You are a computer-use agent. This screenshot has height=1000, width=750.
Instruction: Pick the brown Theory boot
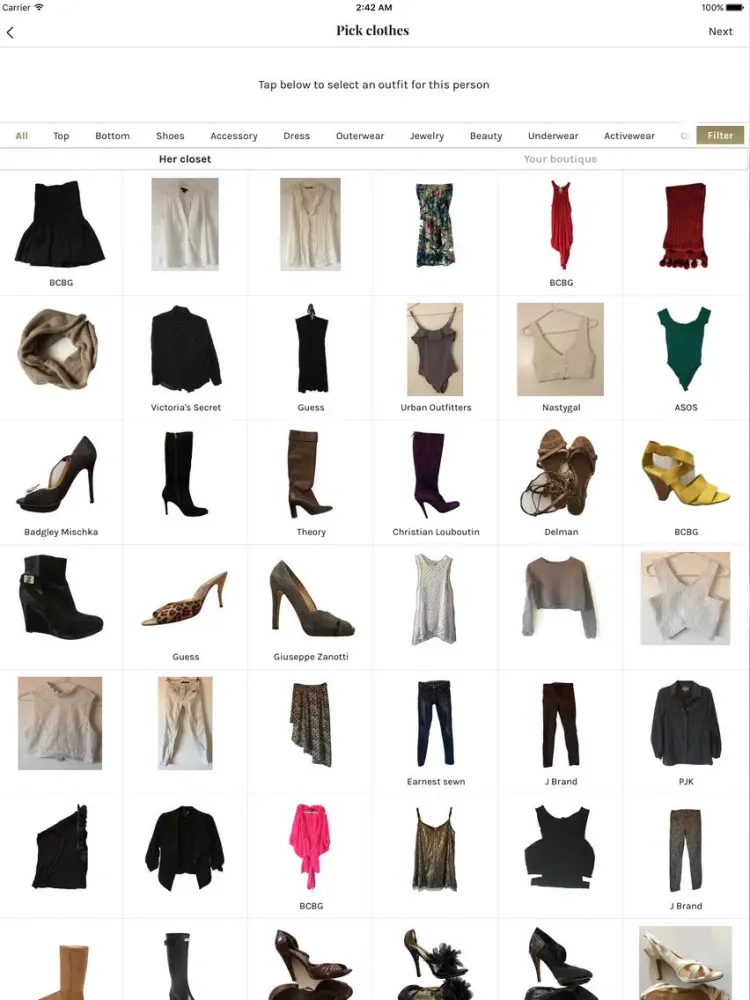309,473
